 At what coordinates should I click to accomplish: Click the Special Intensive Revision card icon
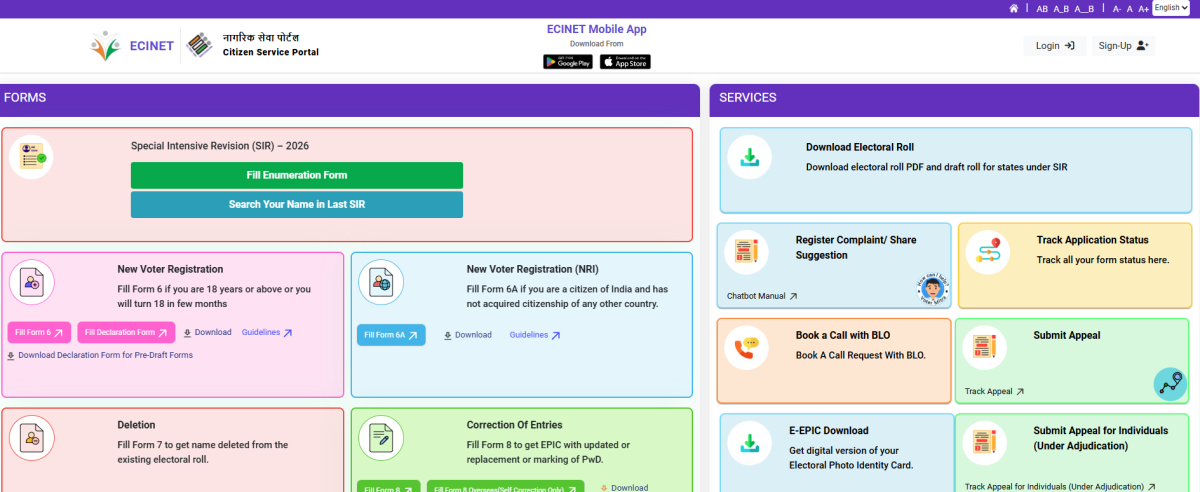click(31, 157)
